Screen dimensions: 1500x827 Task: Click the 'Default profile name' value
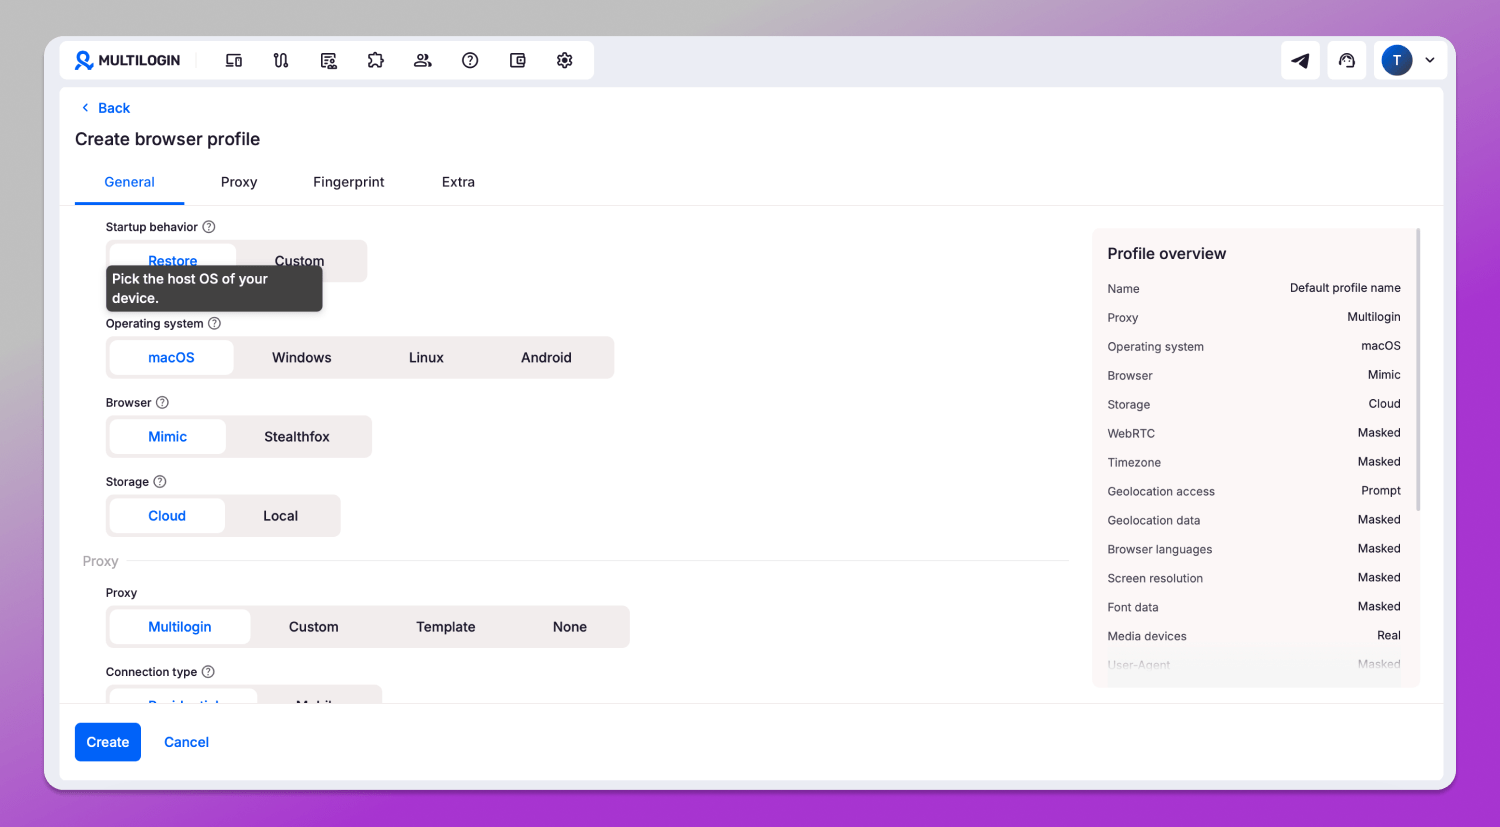point(1345,288)
